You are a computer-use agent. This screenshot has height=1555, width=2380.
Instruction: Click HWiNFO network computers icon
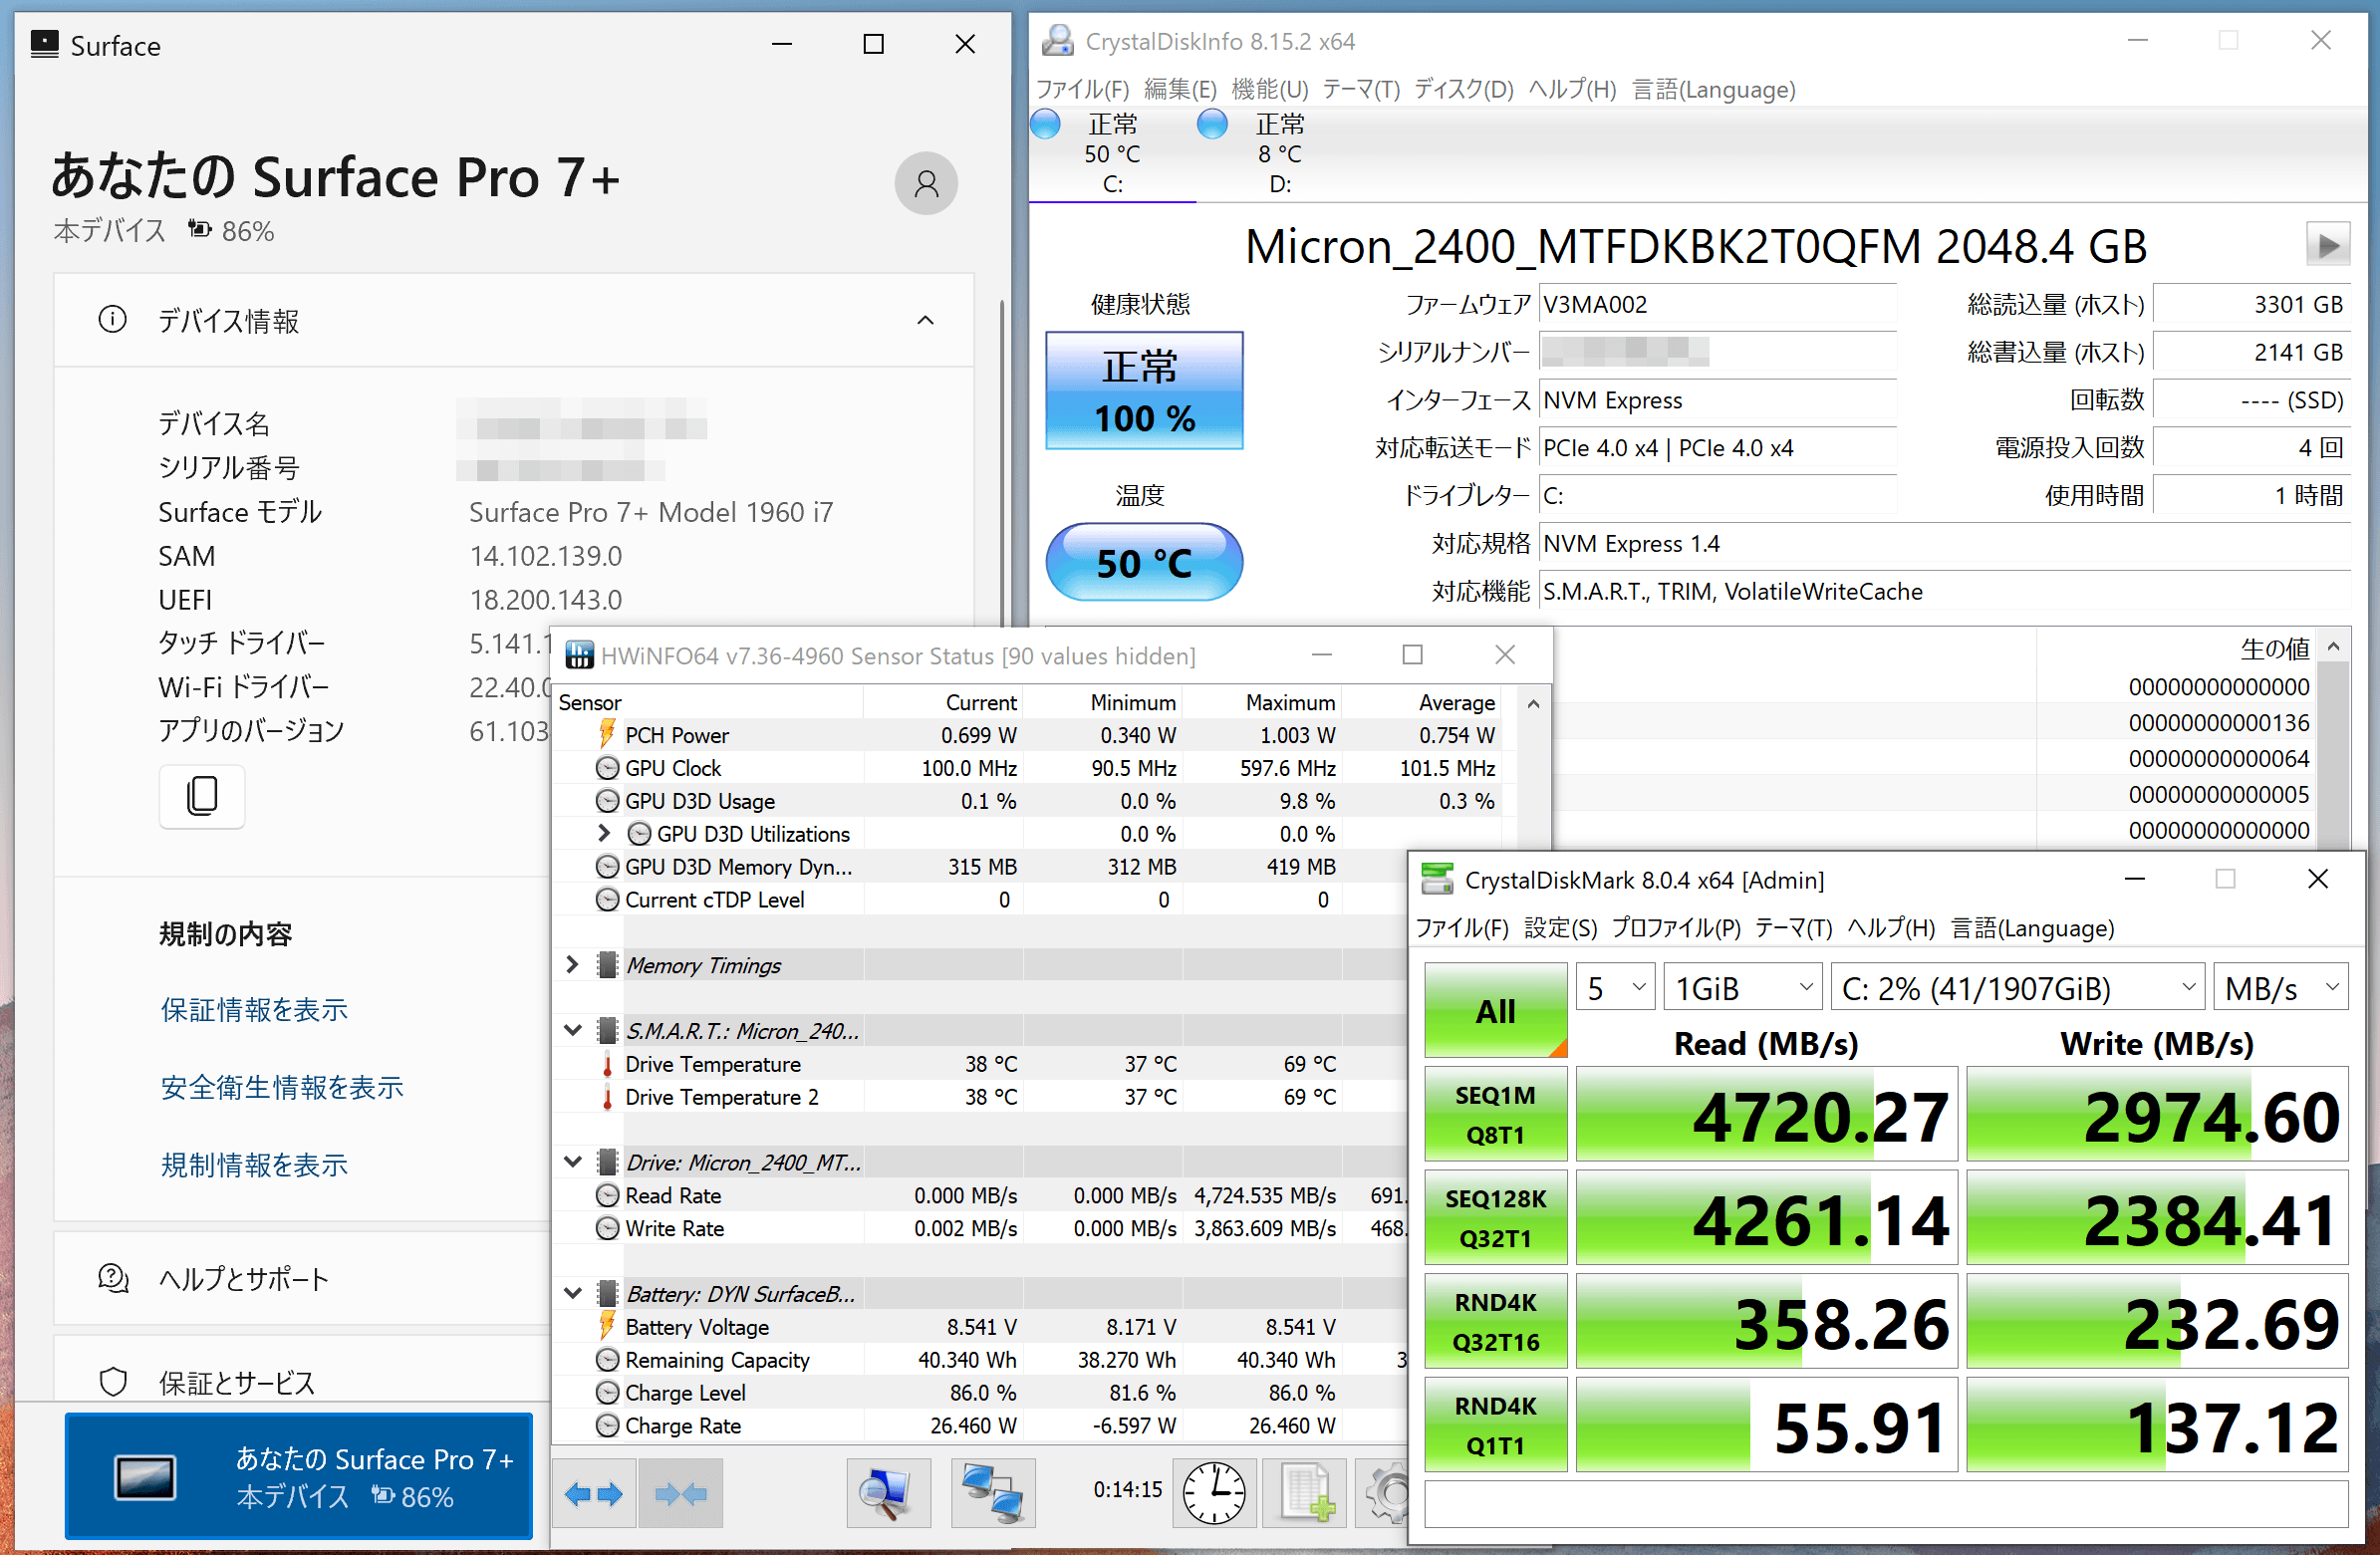[992, 1494]
